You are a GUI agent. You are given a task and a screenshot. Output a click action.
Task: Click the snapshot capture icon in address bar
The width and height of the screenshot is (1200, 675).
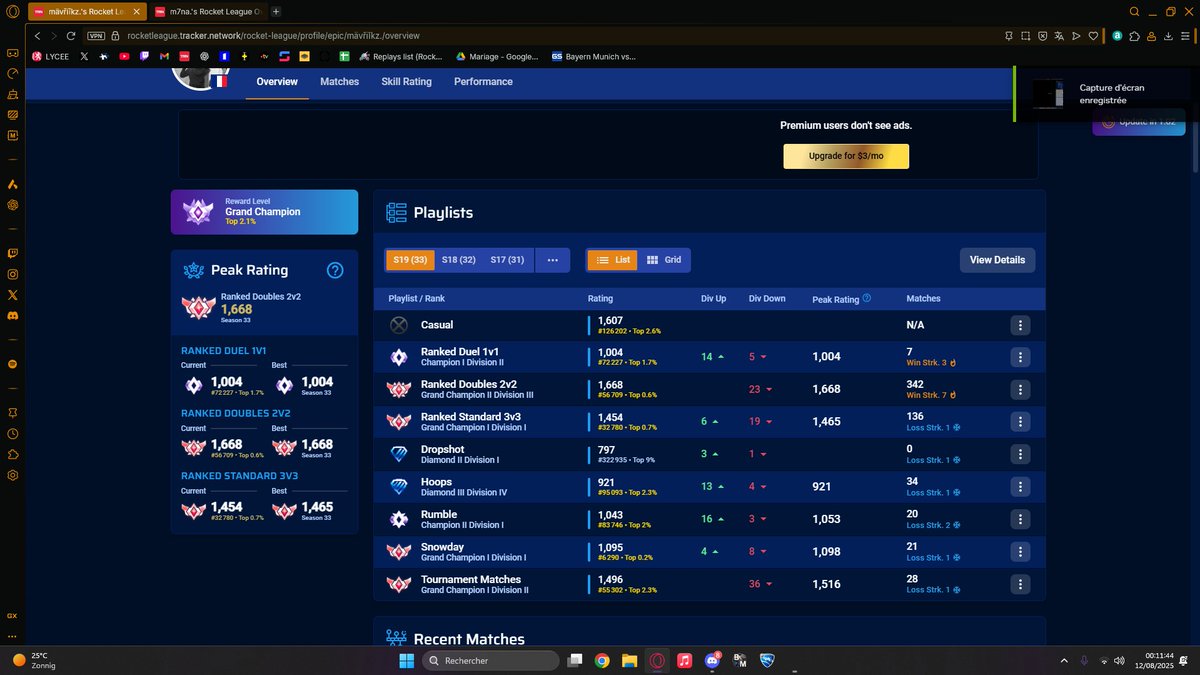1026,35
